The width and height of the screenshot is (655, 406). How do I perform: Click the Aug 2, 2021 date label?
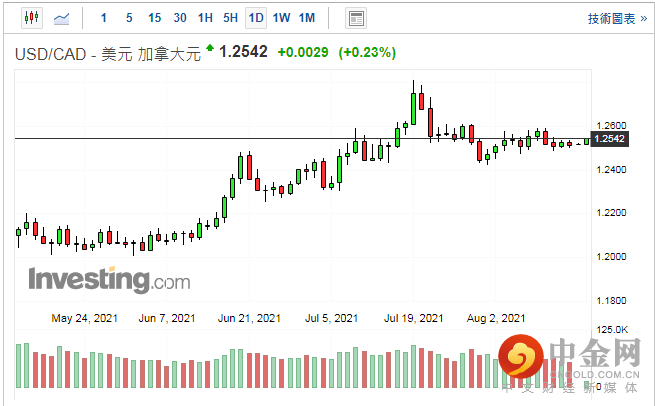(495, 318)
